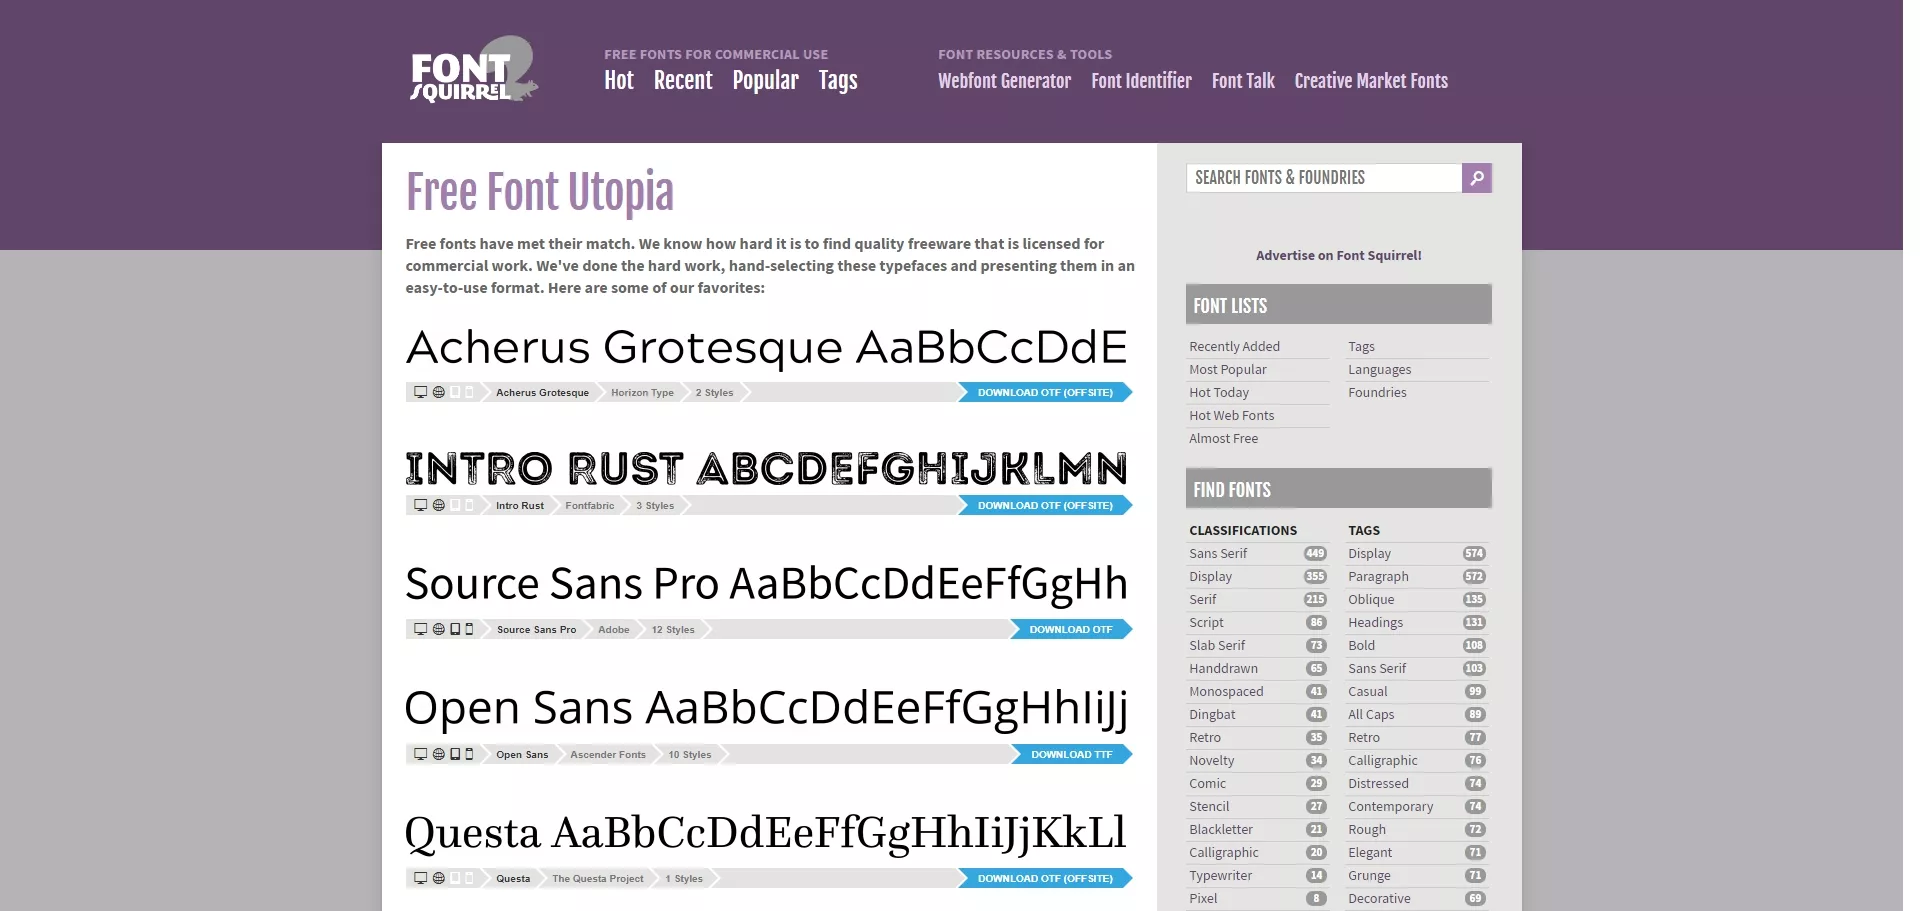1920x911 pixels.
Task: Click Adobe foundry link
Action: [614, 629]
